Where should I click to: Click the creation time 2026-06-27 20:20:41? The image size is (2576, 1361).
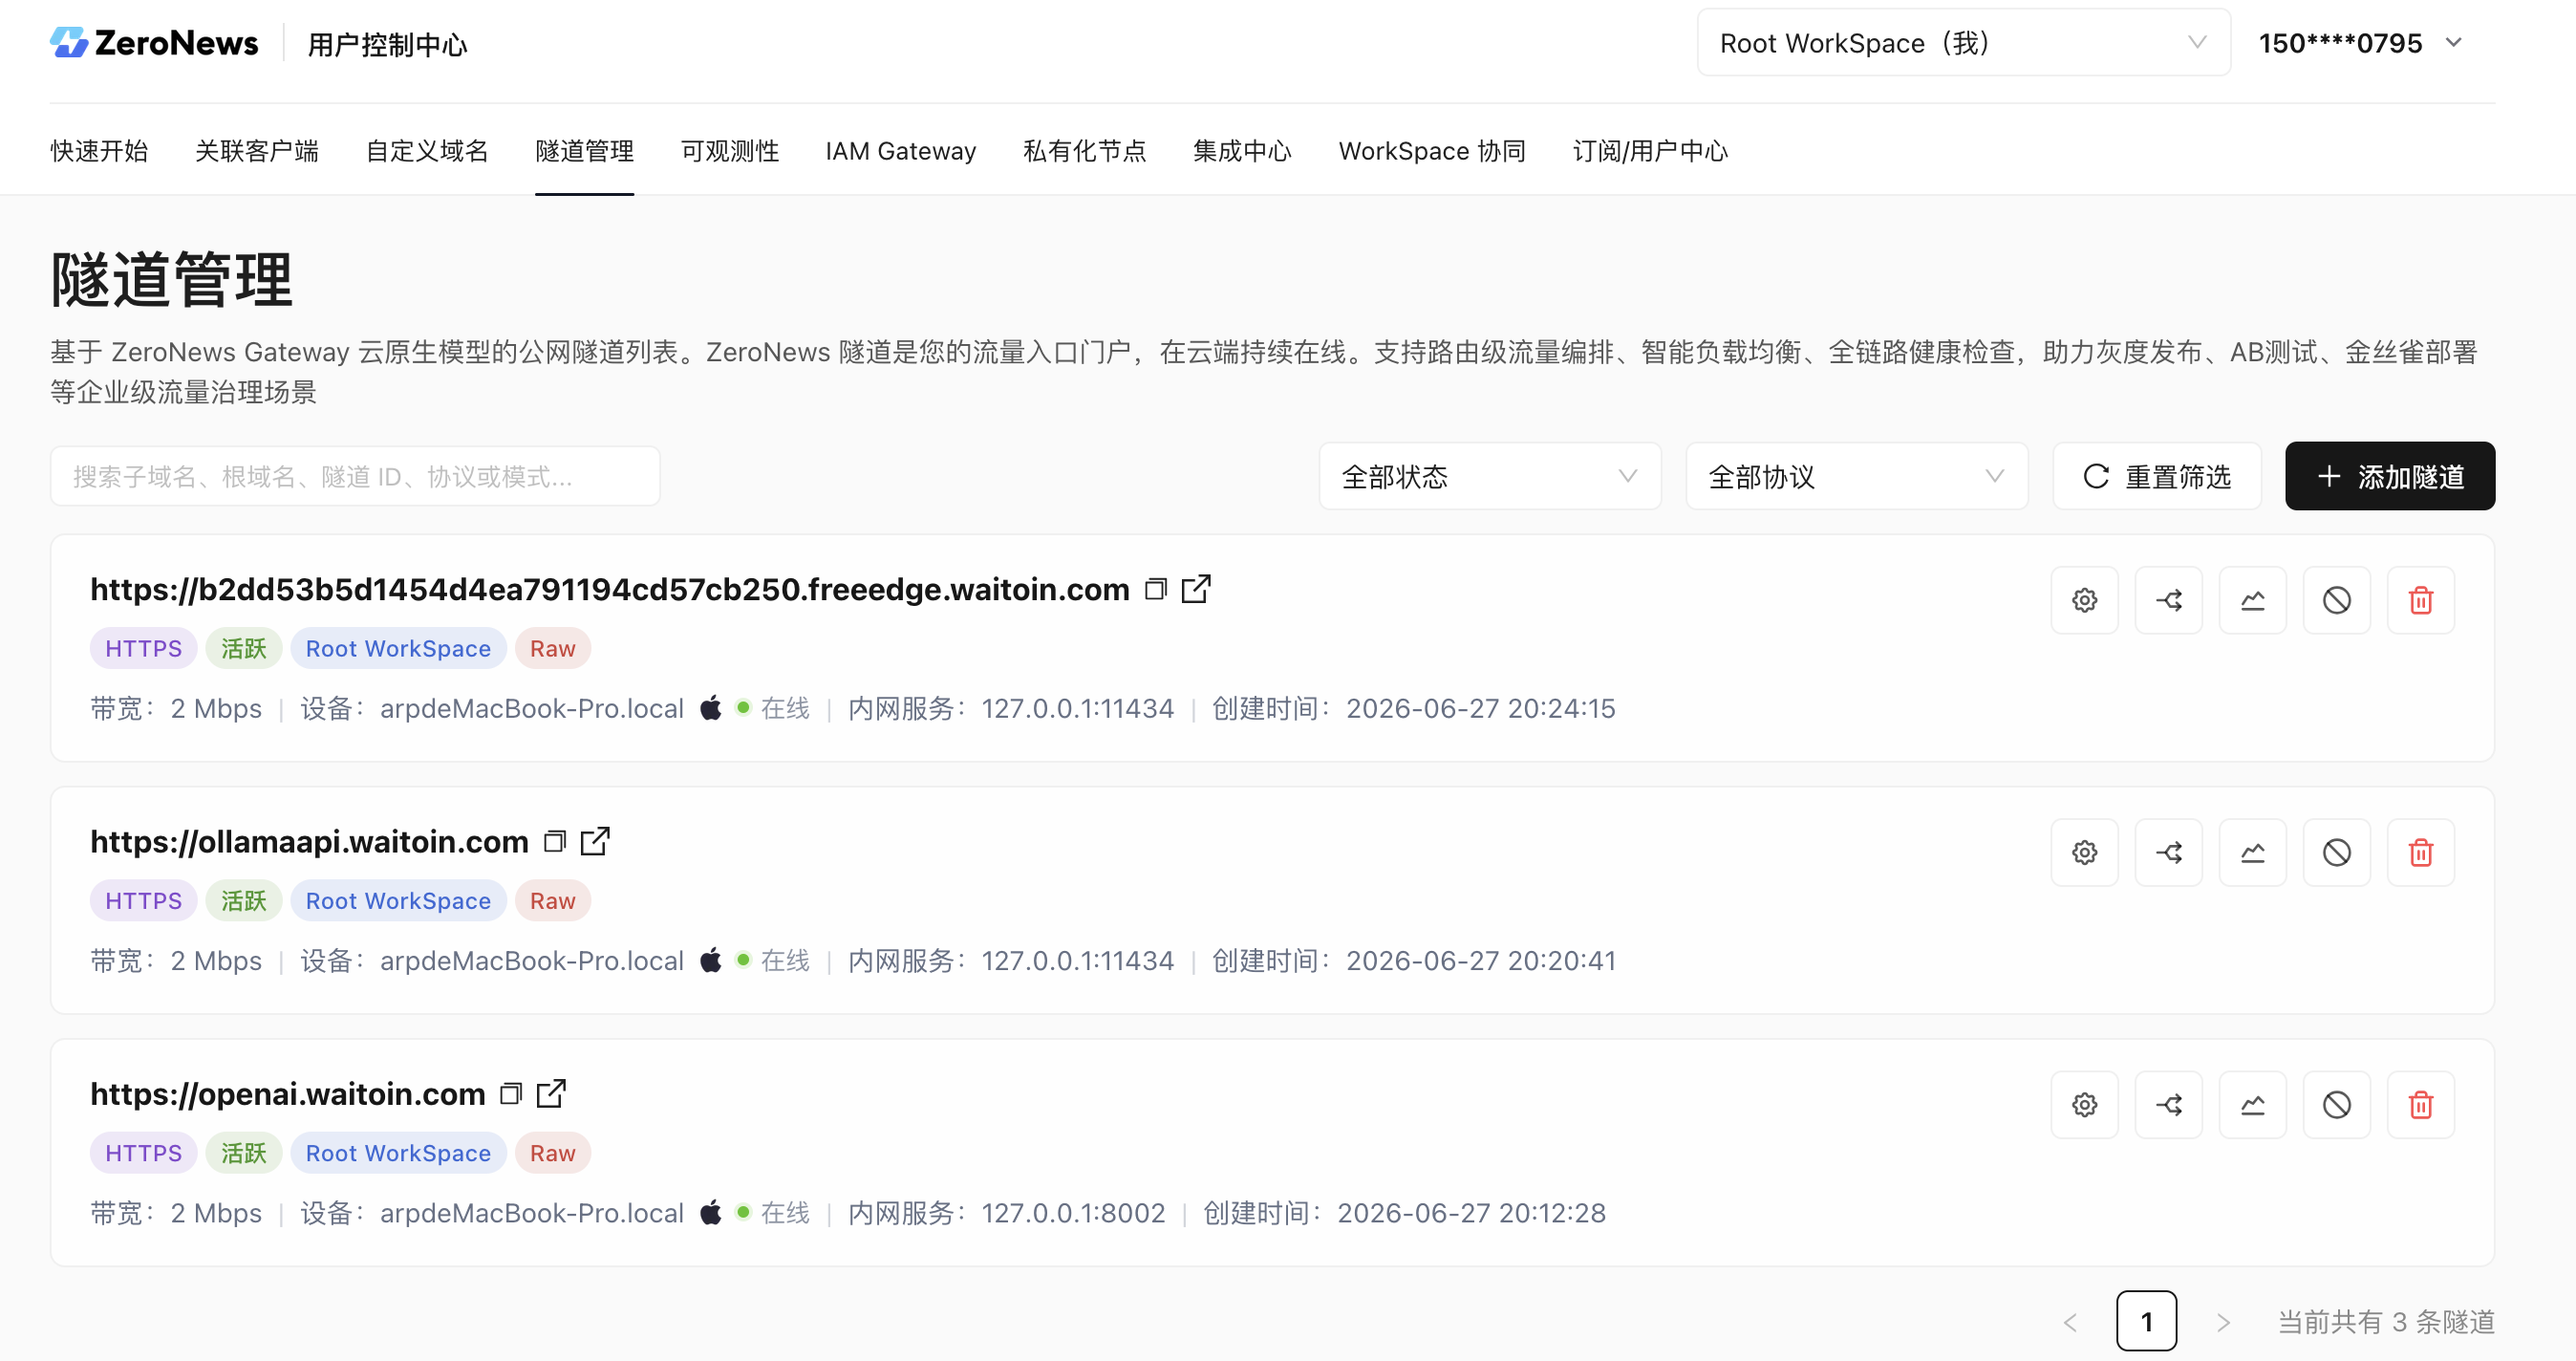tap(1481, 961)
